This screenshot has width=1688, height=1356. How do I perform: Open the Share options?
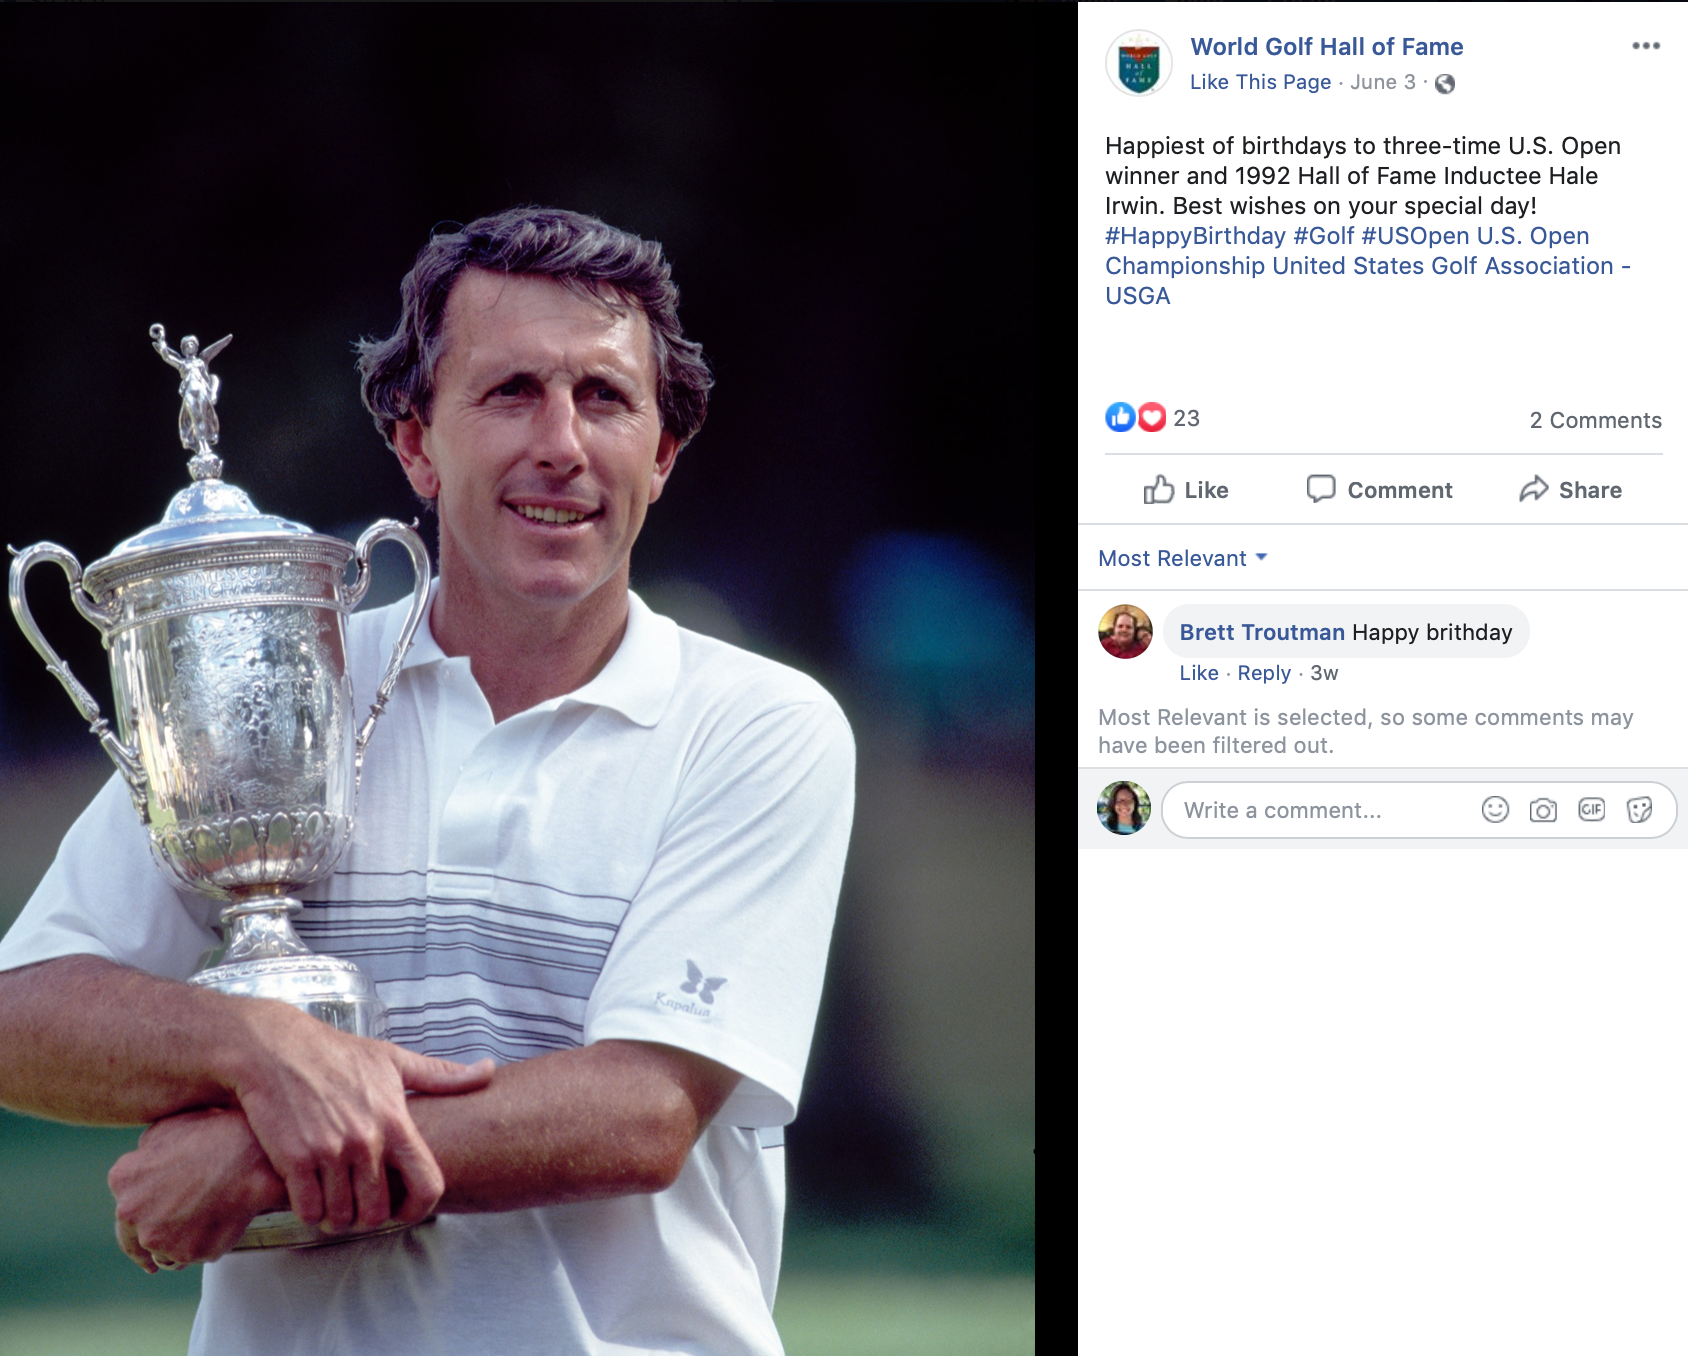pos(1570,490)
